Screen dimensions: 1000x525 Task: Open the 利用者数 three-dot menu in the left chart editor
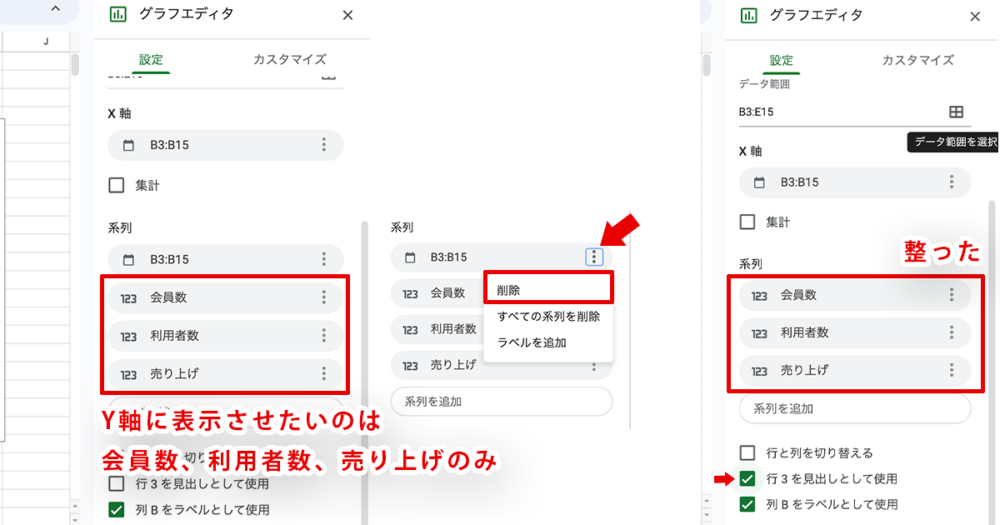[324, 336]
